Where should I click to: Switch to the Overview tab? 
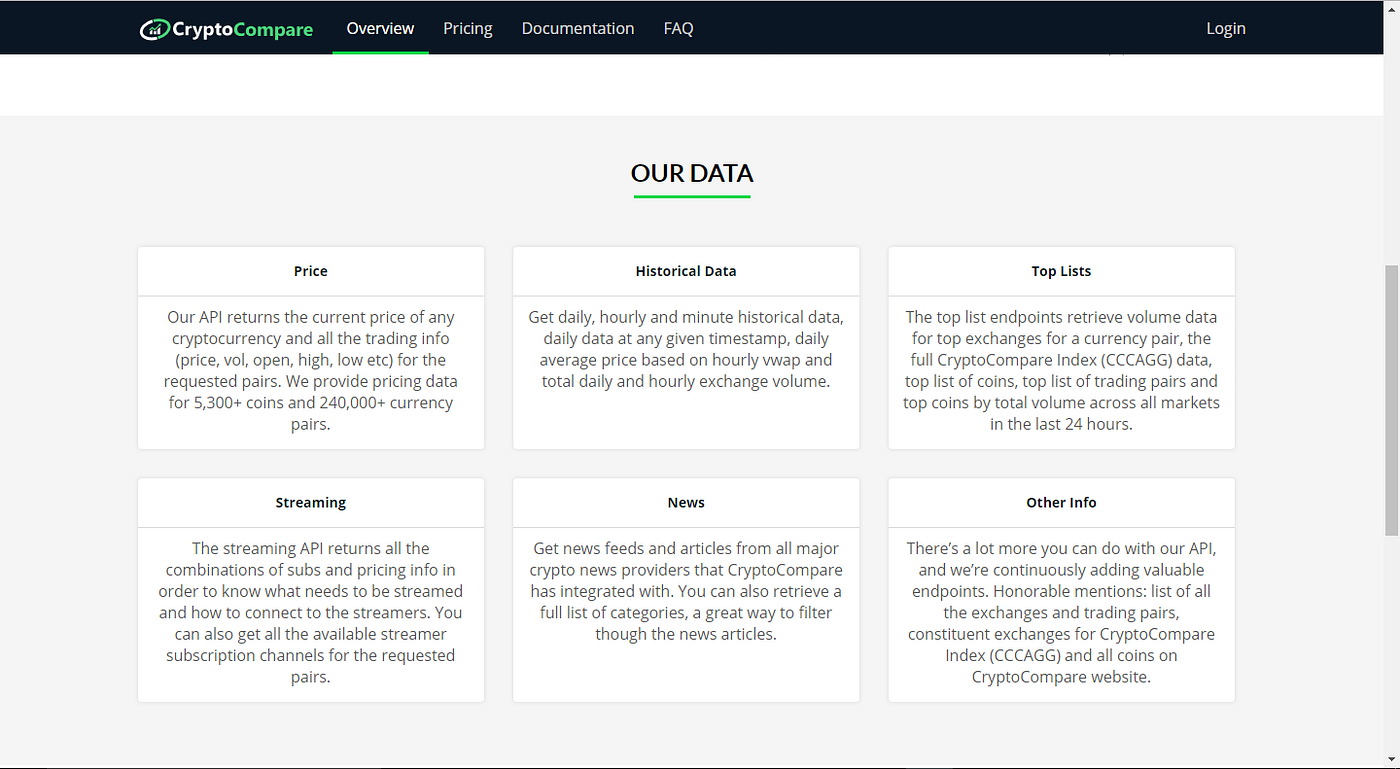(x=380, y=28)
